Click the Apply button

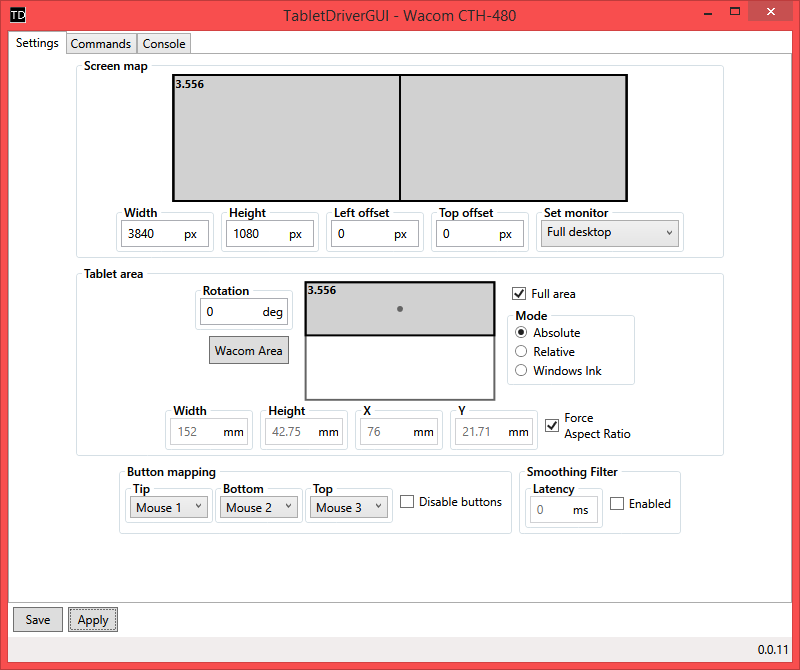point(93,619)
